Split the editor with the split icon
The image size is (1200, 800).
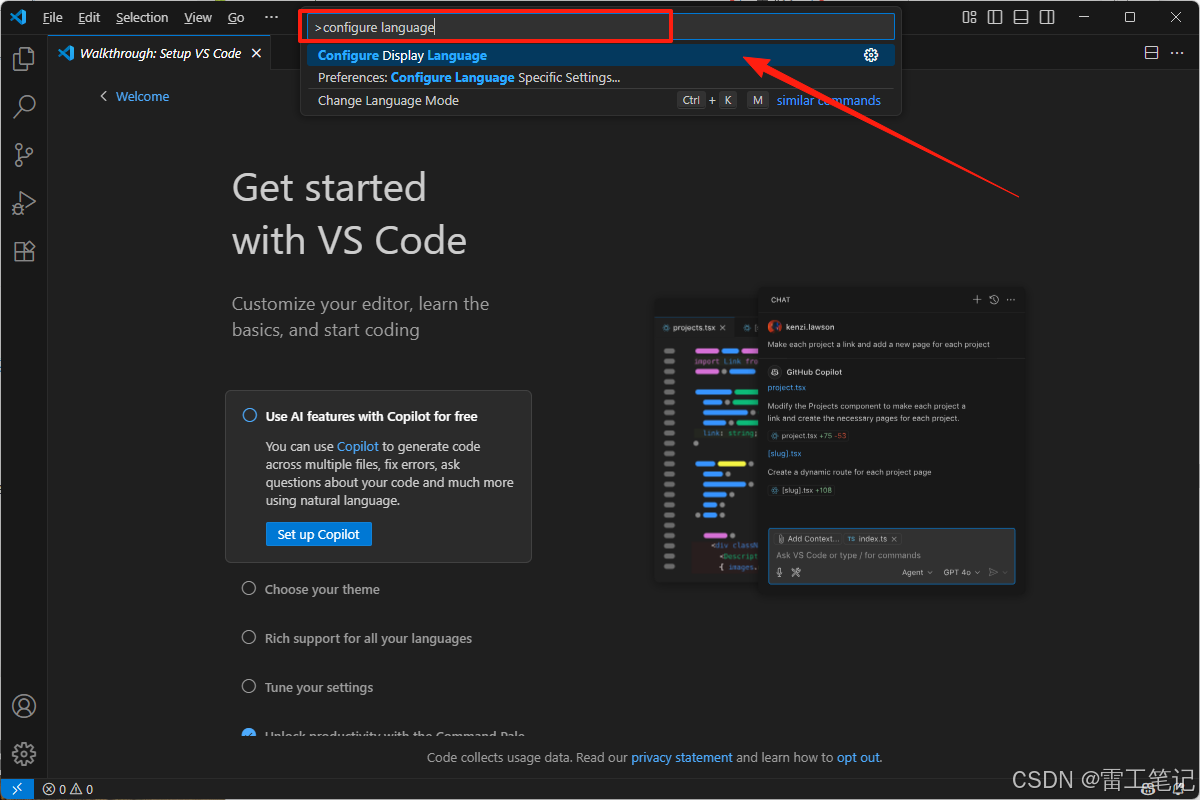click(x=1151, y=53)
